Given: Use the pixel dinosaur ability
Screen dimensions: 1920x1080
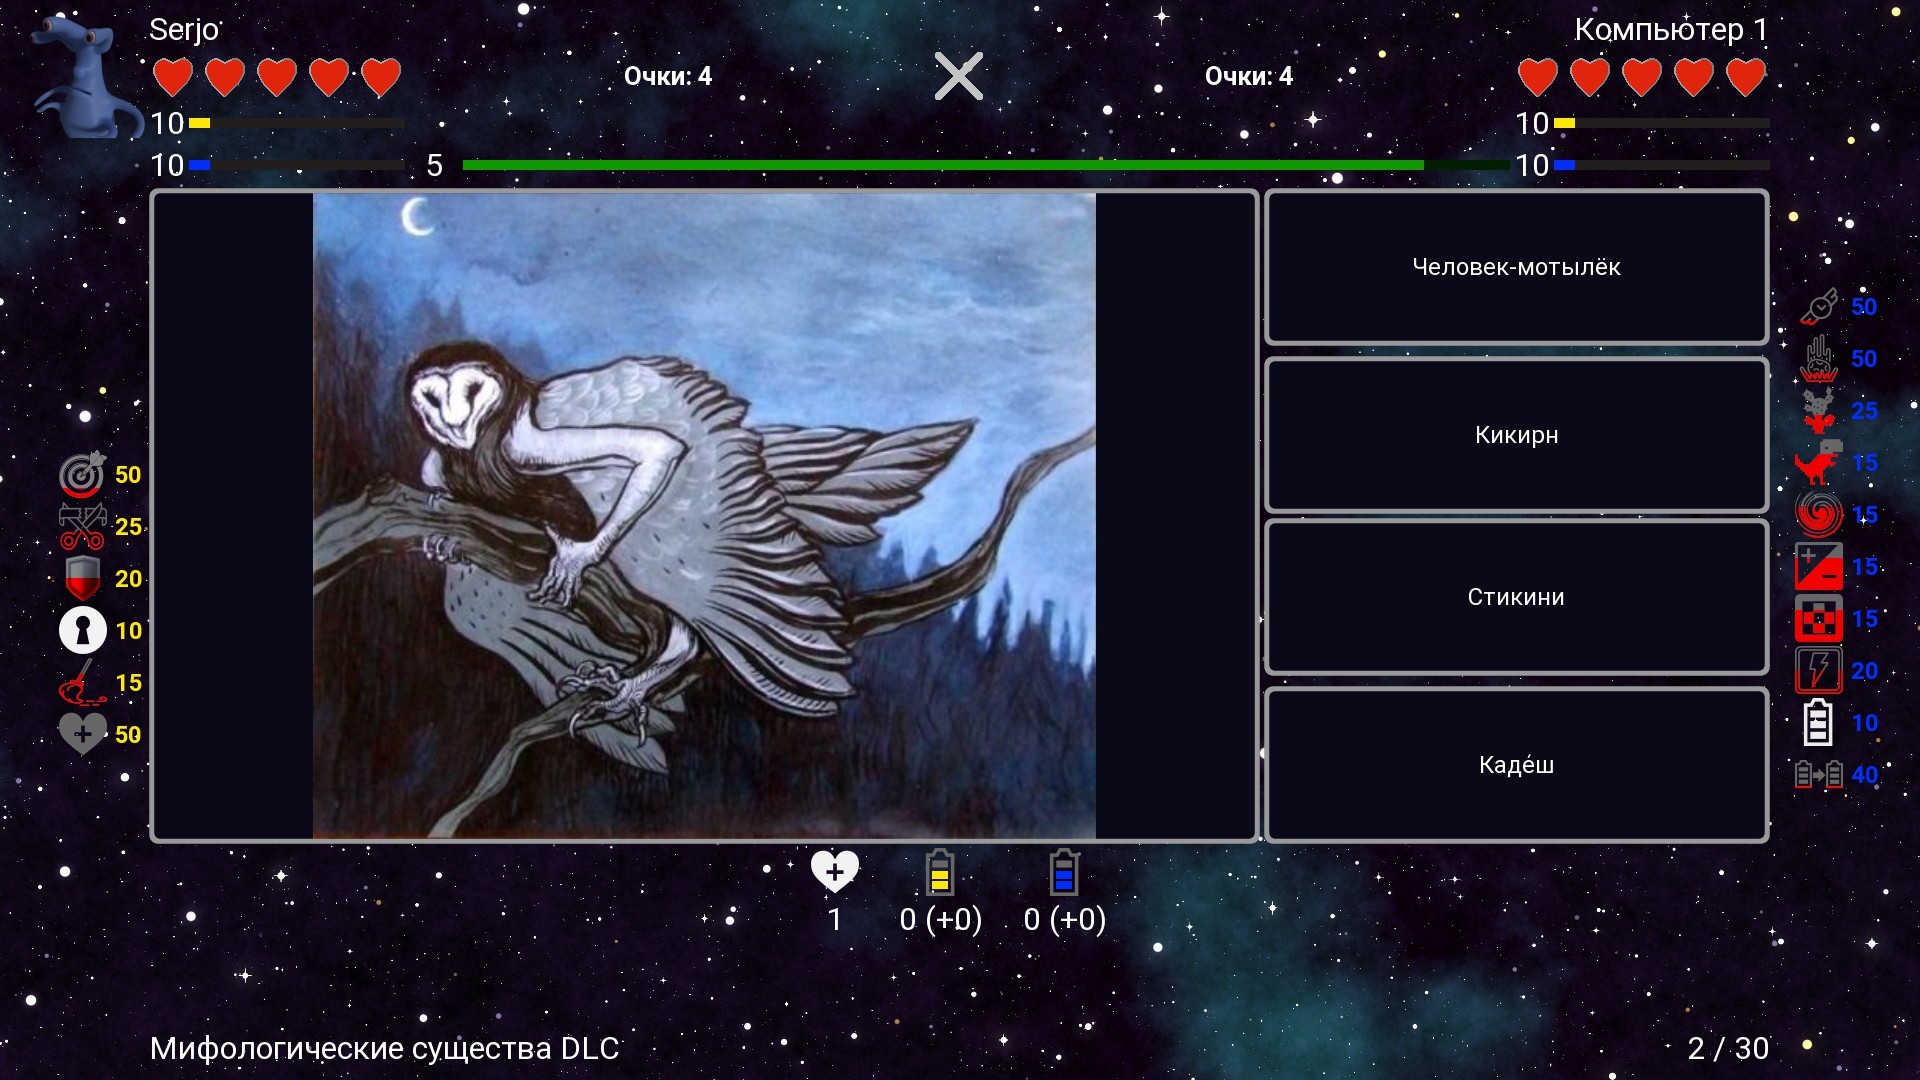Looking at the screenshot, I should (x=1819, y=463).
